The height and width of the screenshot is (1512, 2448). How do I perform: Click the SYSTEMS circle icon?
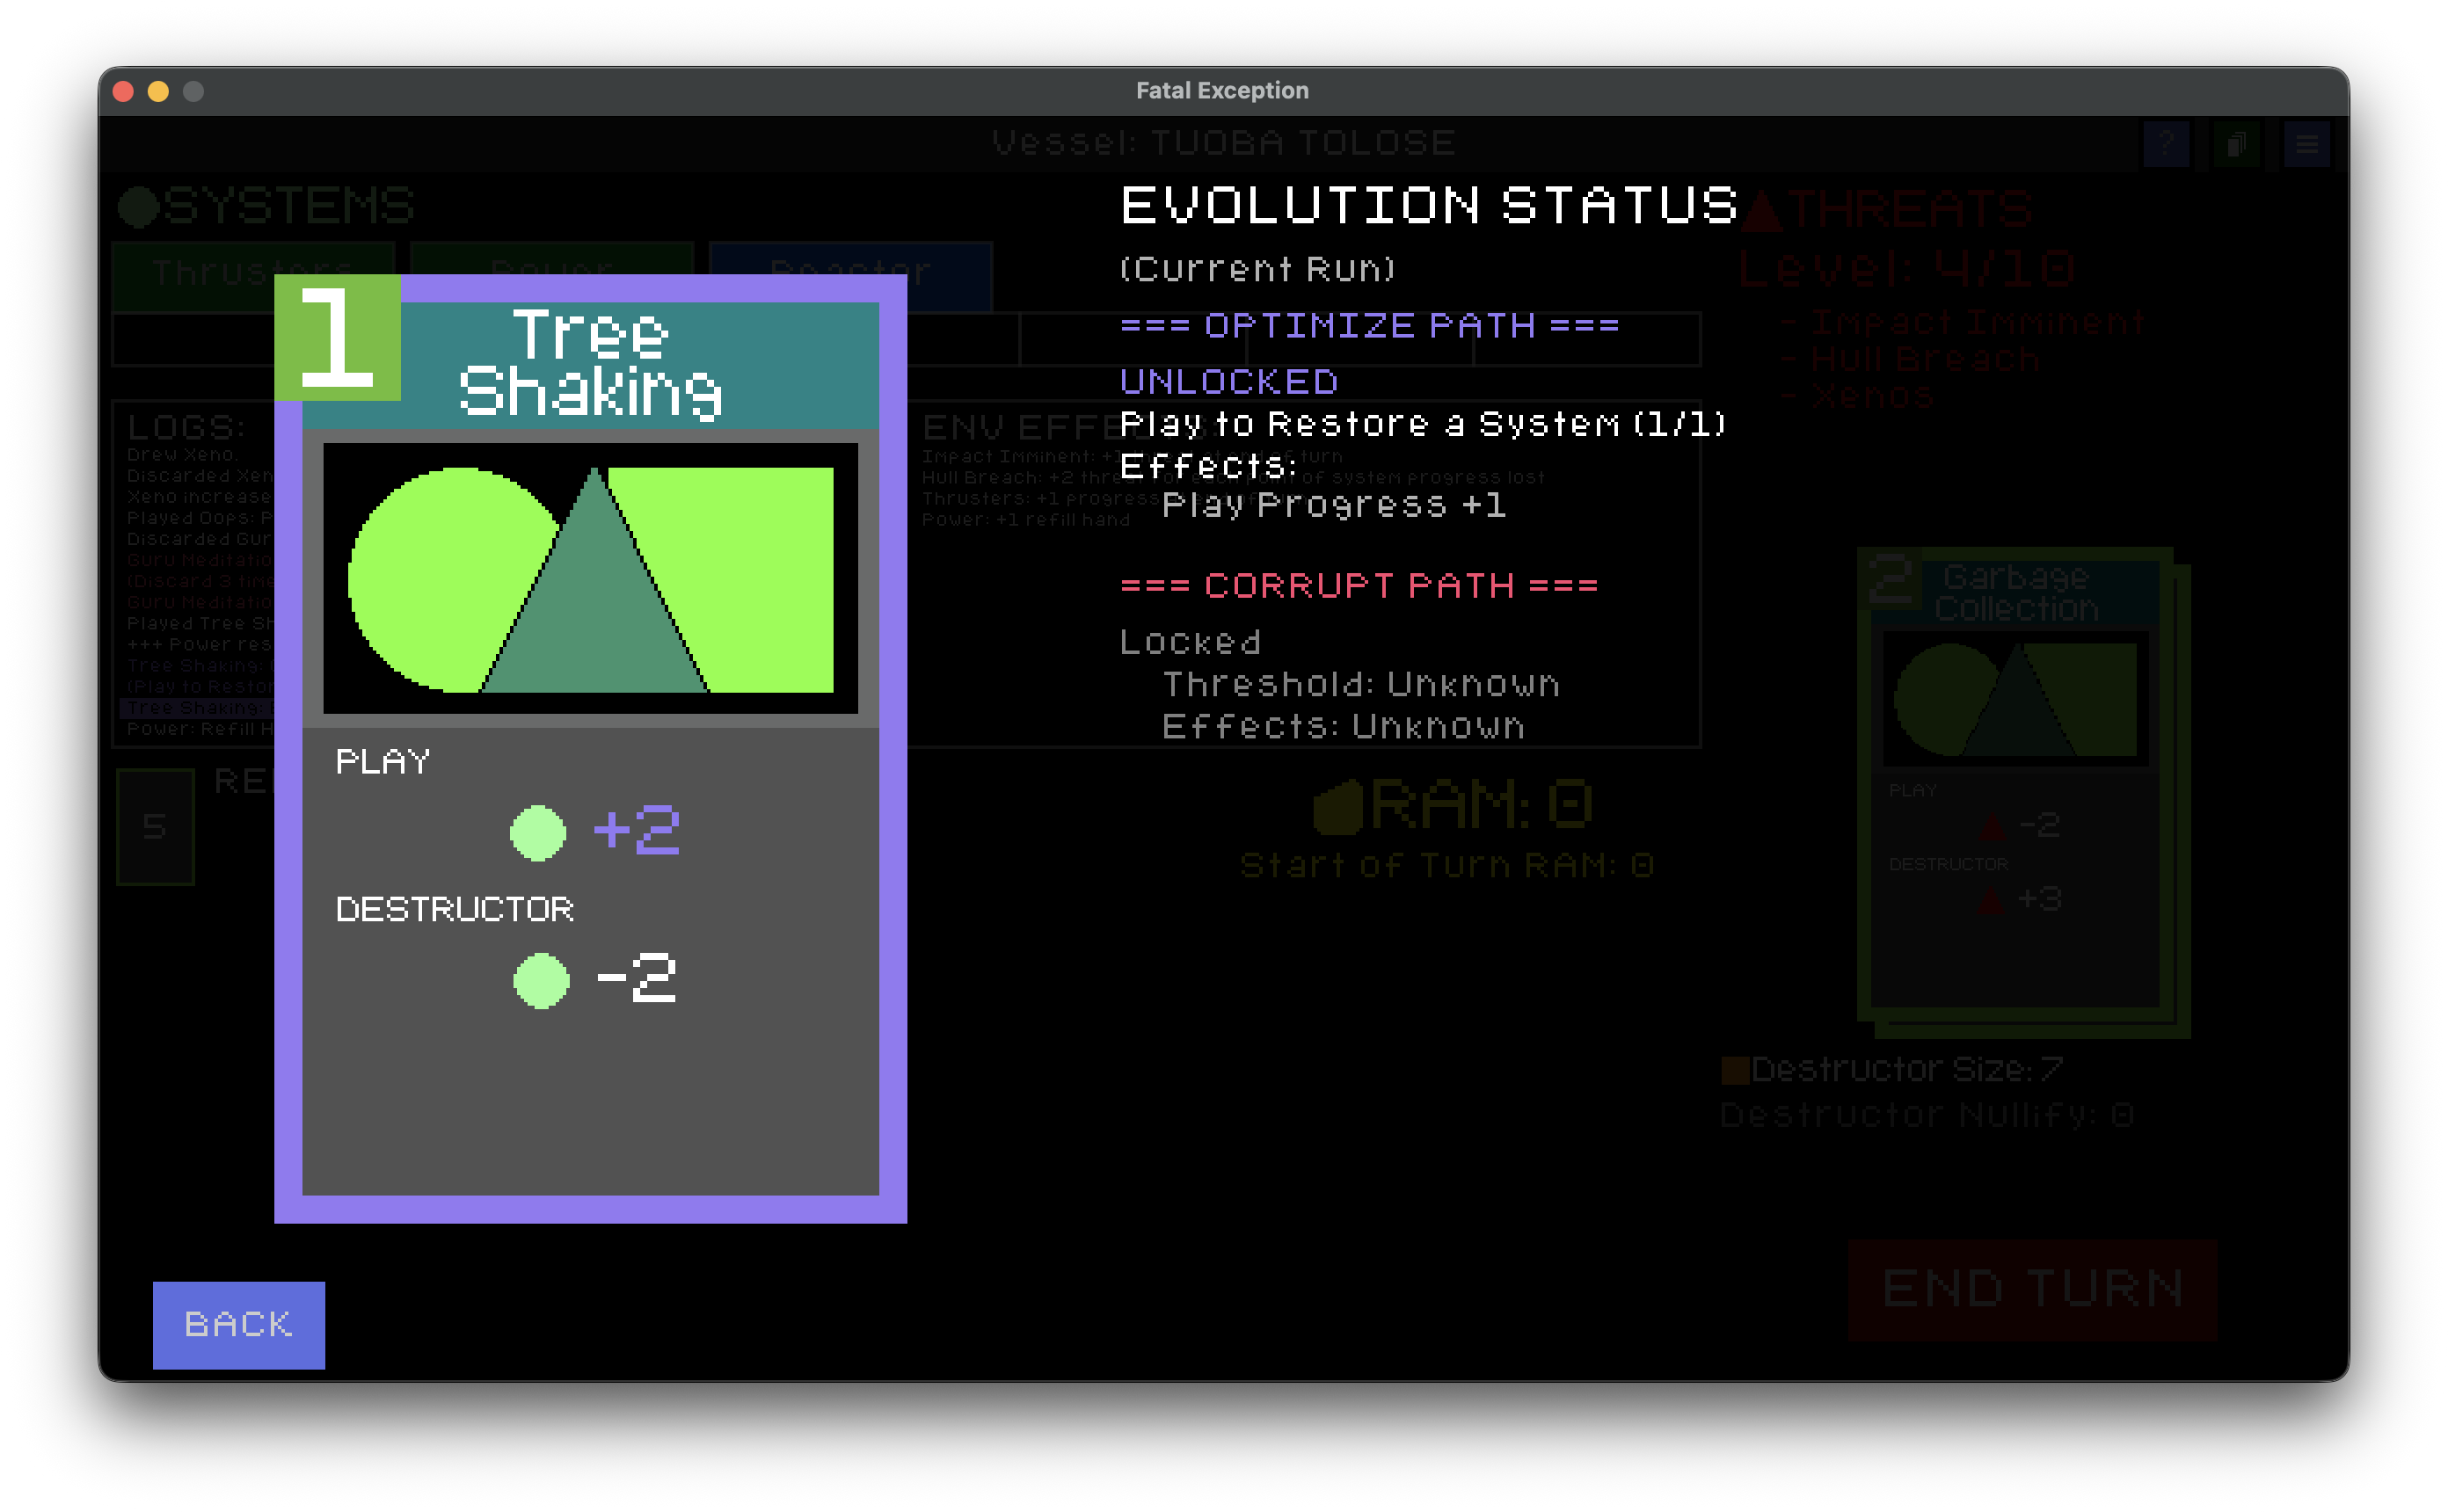[x=138, y=206]
